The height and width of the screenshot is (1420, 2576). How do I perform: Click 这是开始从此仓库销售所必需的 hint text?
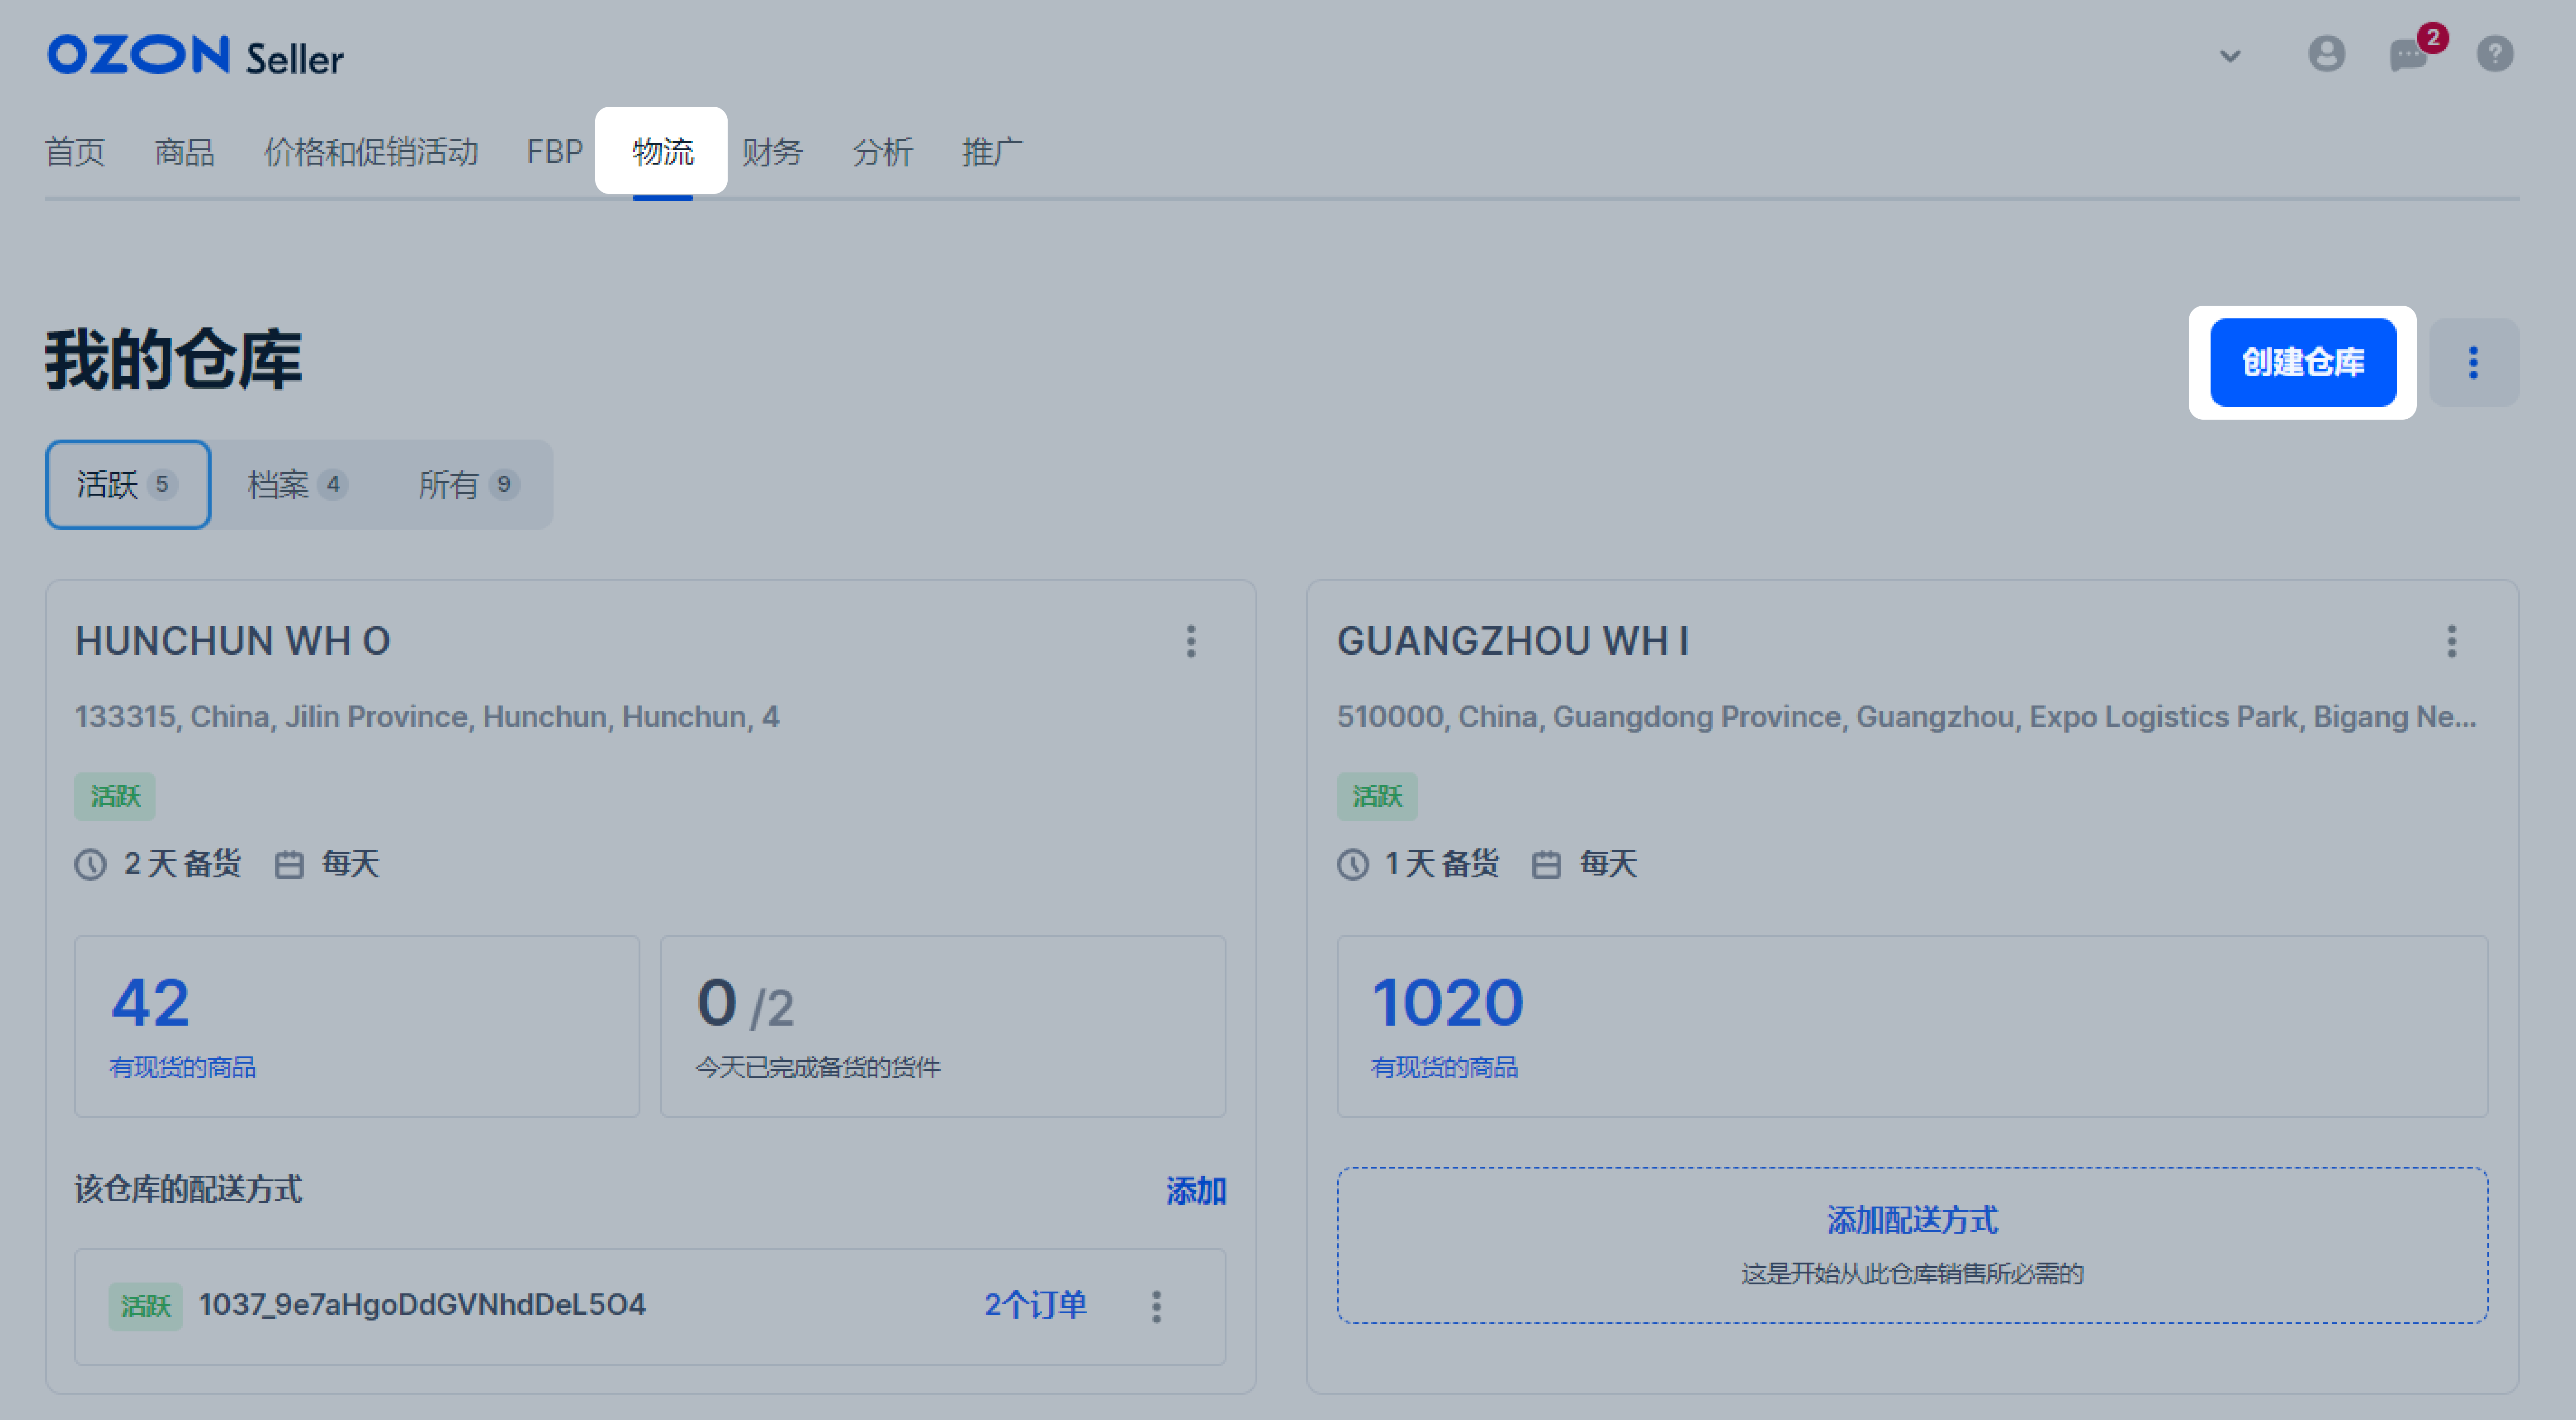click(x=1912, y=1274)
